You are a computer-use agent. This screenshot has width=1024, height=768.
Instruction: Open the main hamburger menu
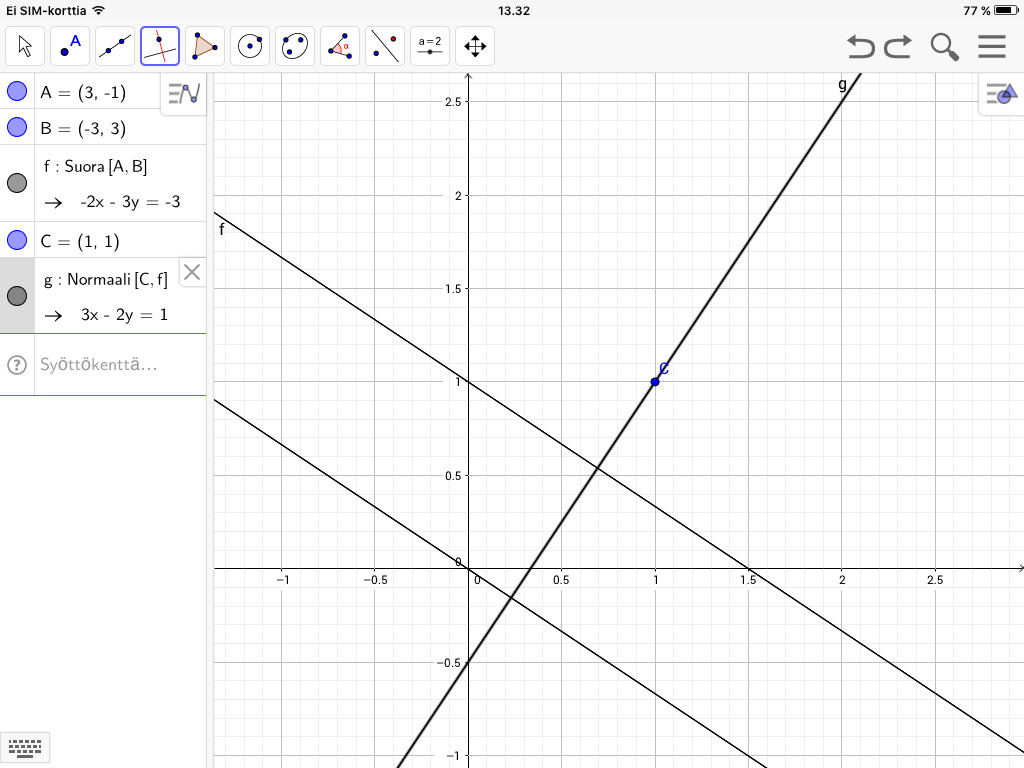coord(991,46)
